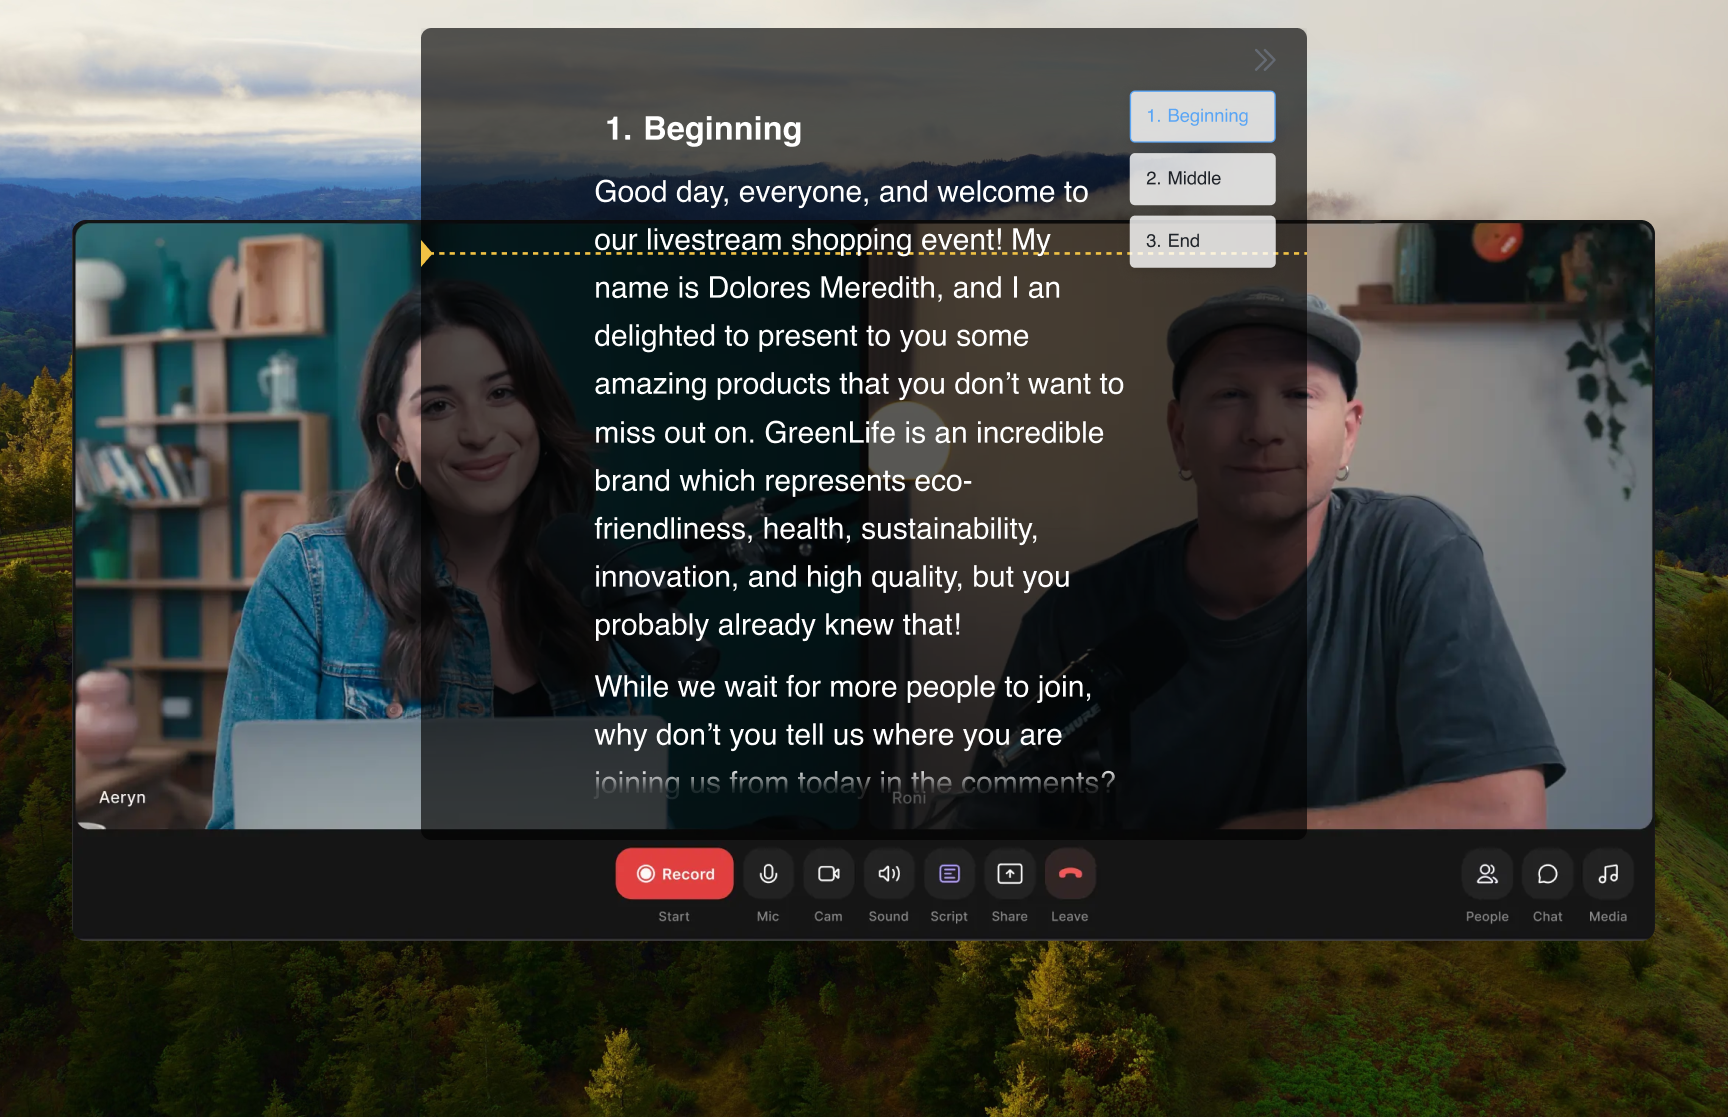The height and width of the screenshot is (1117, 1728).
Task: Open the People panel icon
Action: tap(1487, 874)
